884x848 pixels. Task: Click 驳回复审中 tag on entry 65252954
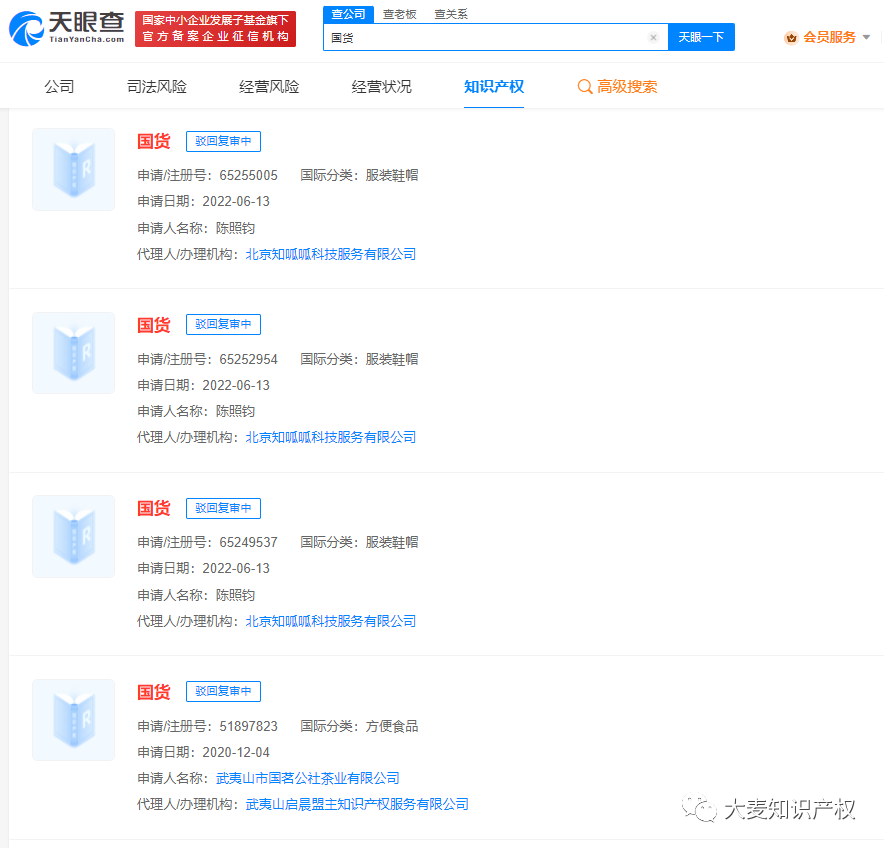click(223, 324)
